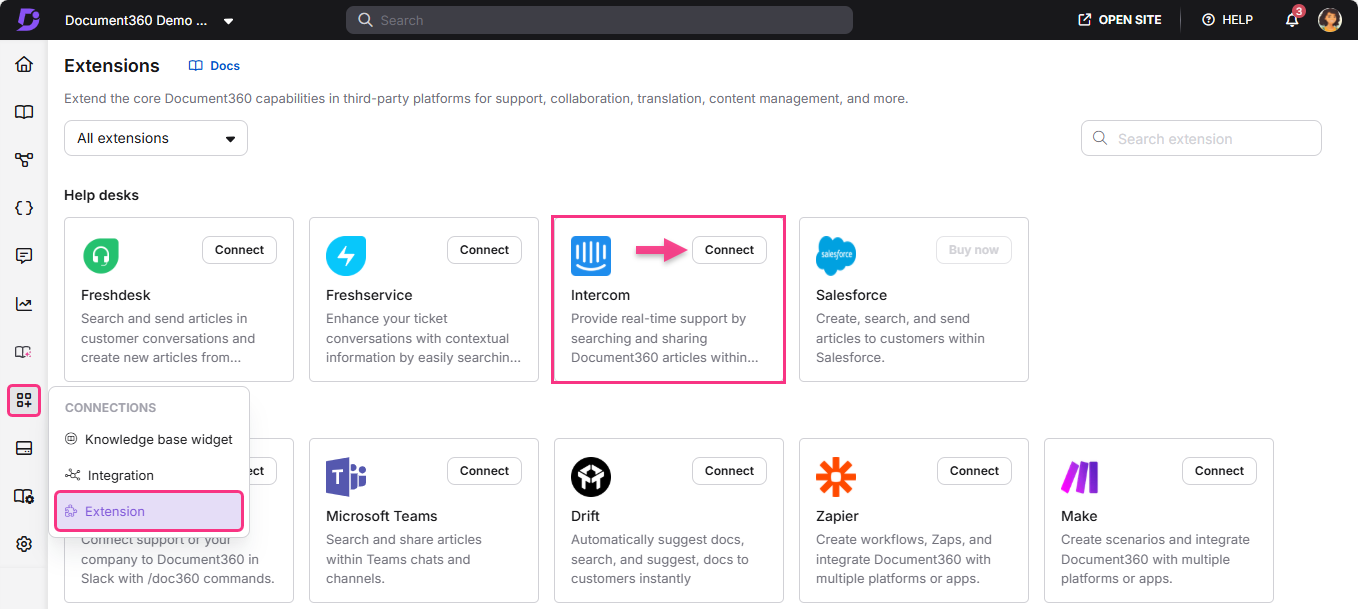Open the Analytics chart icon in sidebar
This screenshot has width=1358, height=609.
click(x=24, y=304)
